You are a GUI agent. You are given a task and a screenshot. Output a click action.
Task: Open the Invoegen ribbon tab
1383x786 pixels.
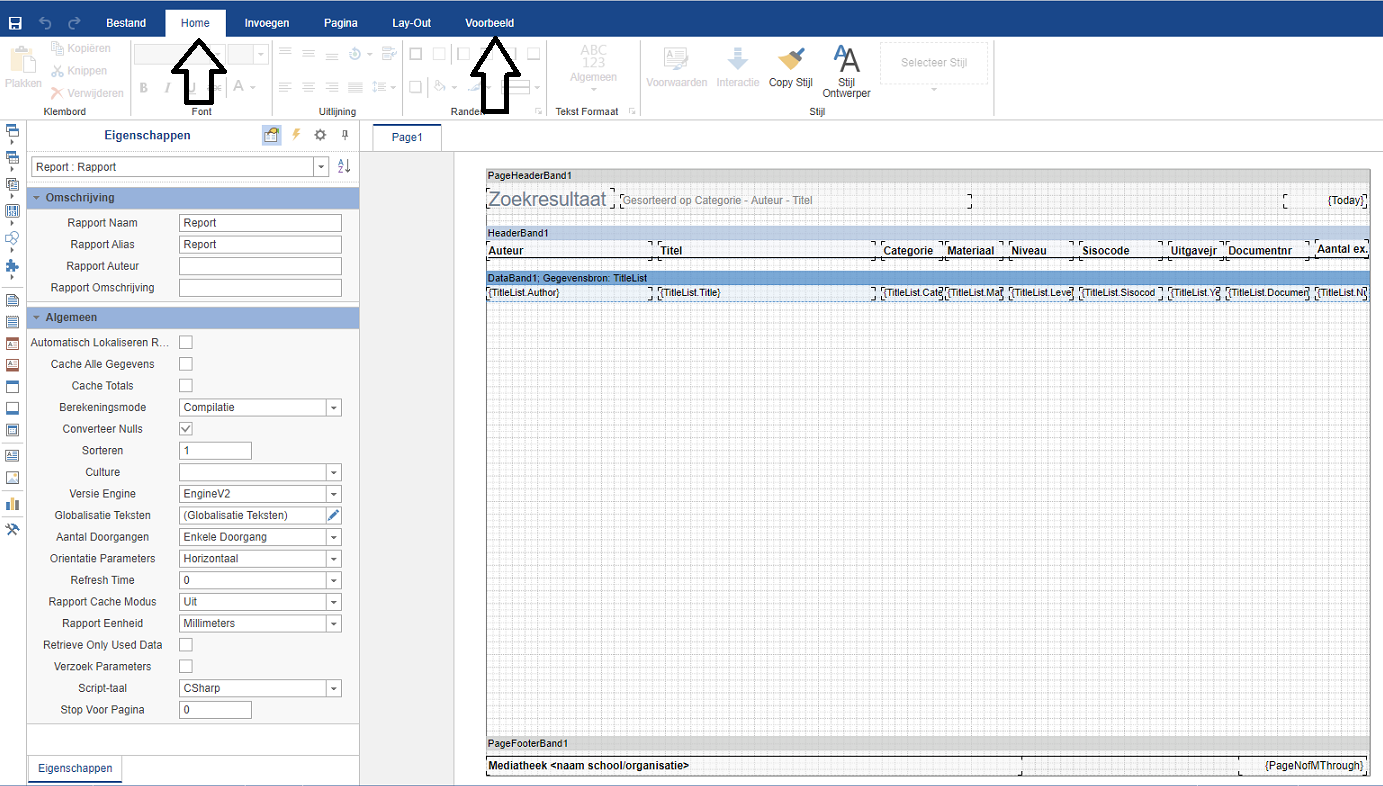click(267, 23)
